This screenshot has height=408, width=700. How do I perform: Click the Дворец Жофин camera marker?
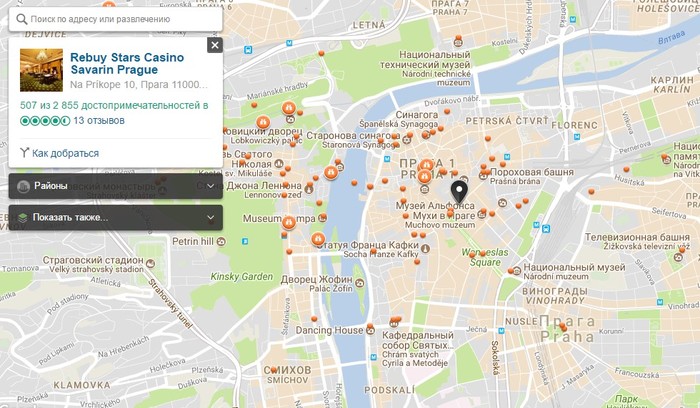(359, 283)
